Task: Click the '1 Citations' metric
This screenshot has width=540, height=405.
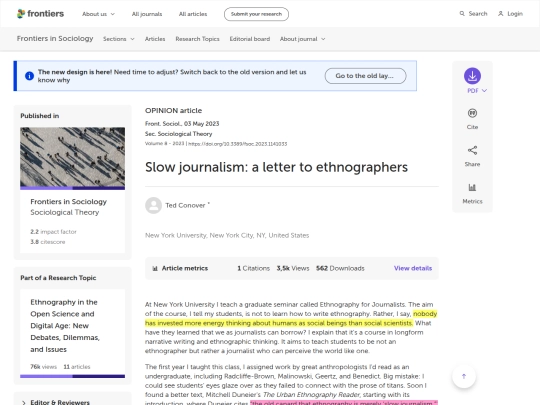Action: point(253,268)
